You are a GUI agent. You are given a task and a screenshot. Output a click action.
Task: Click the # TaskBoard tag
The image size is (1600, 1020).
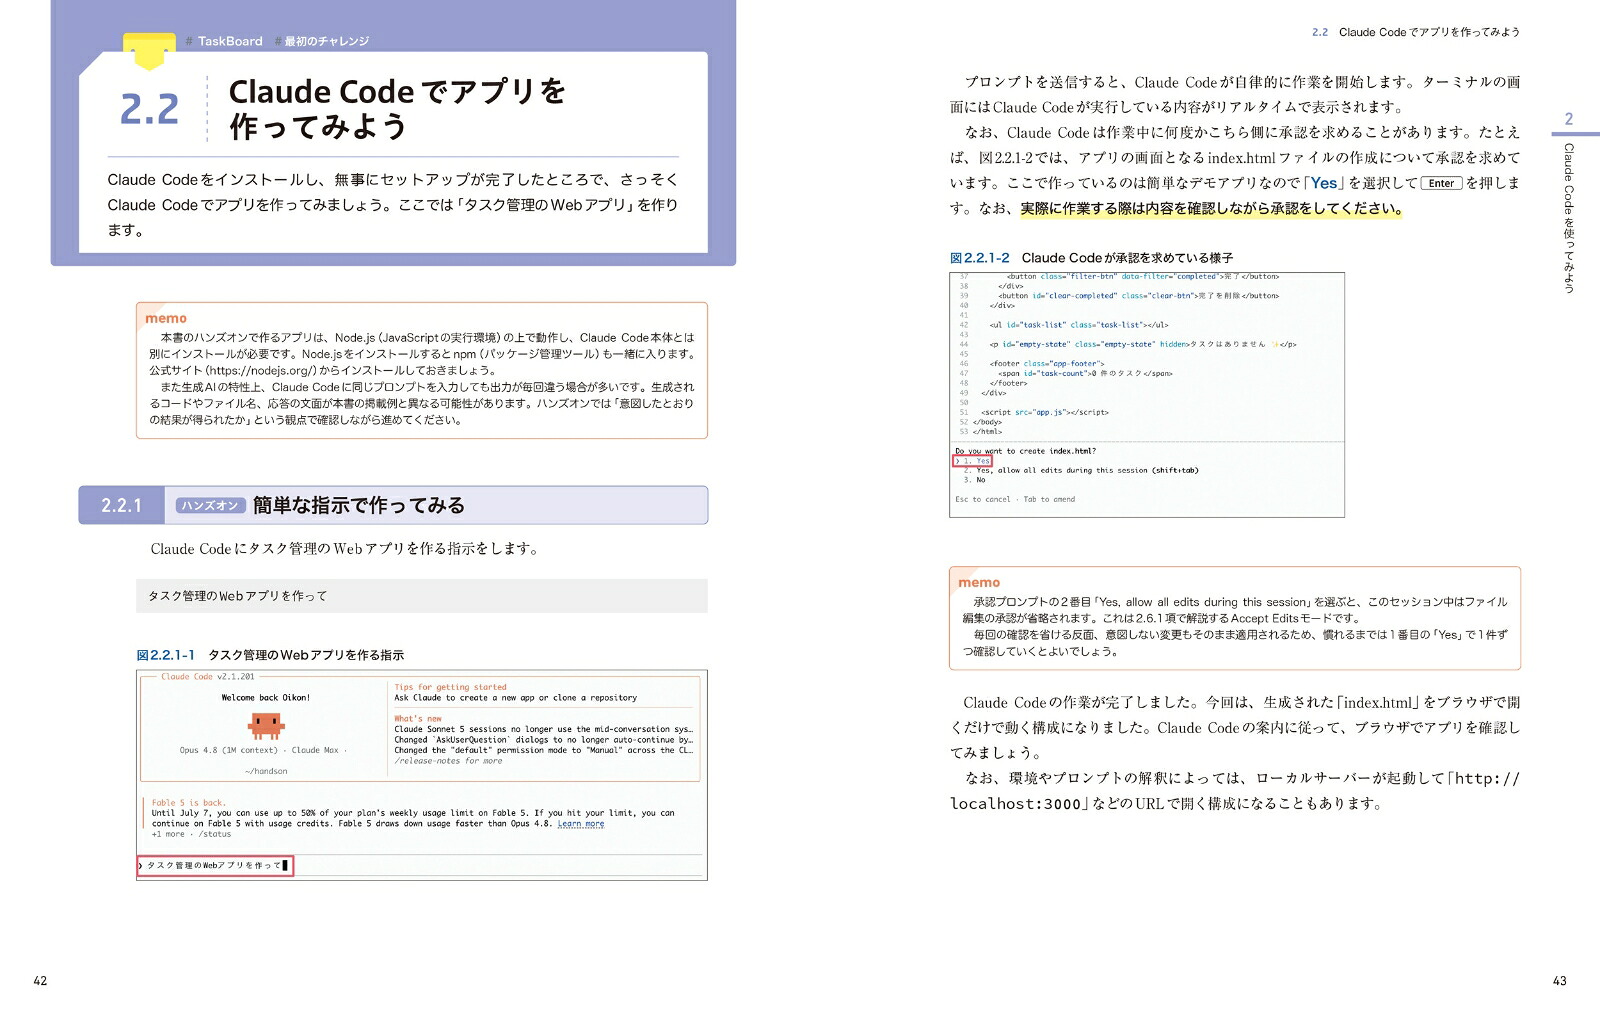[x=224, y=41]
